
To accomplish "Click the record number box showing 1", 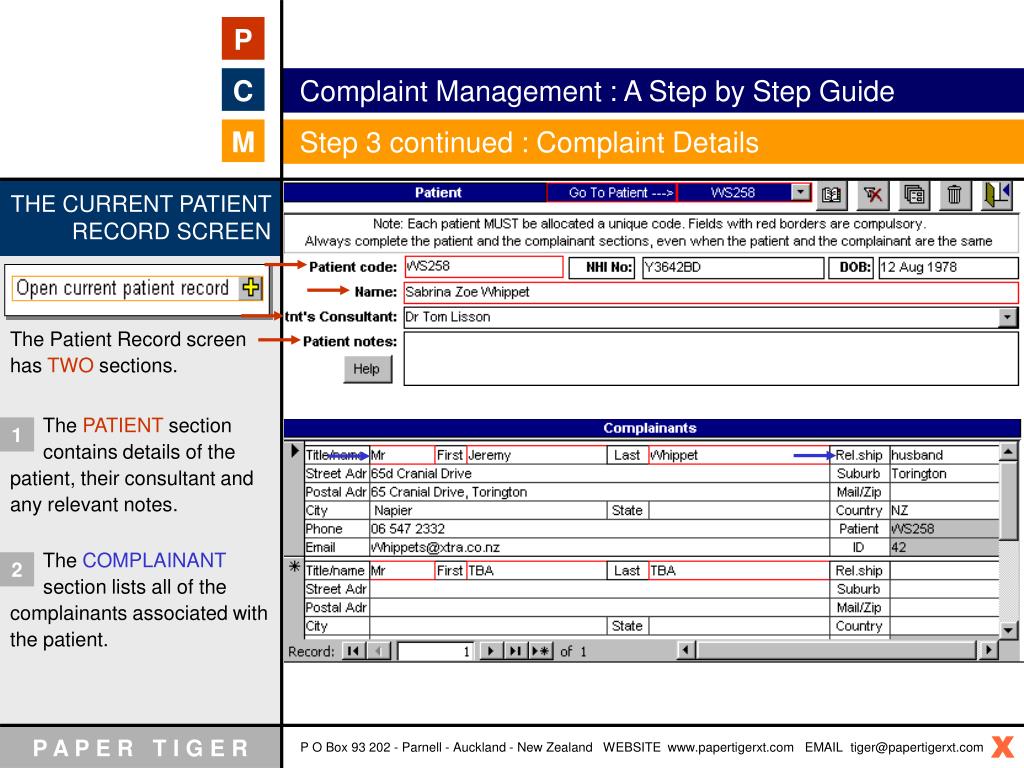I will click(x=435, y=651).
